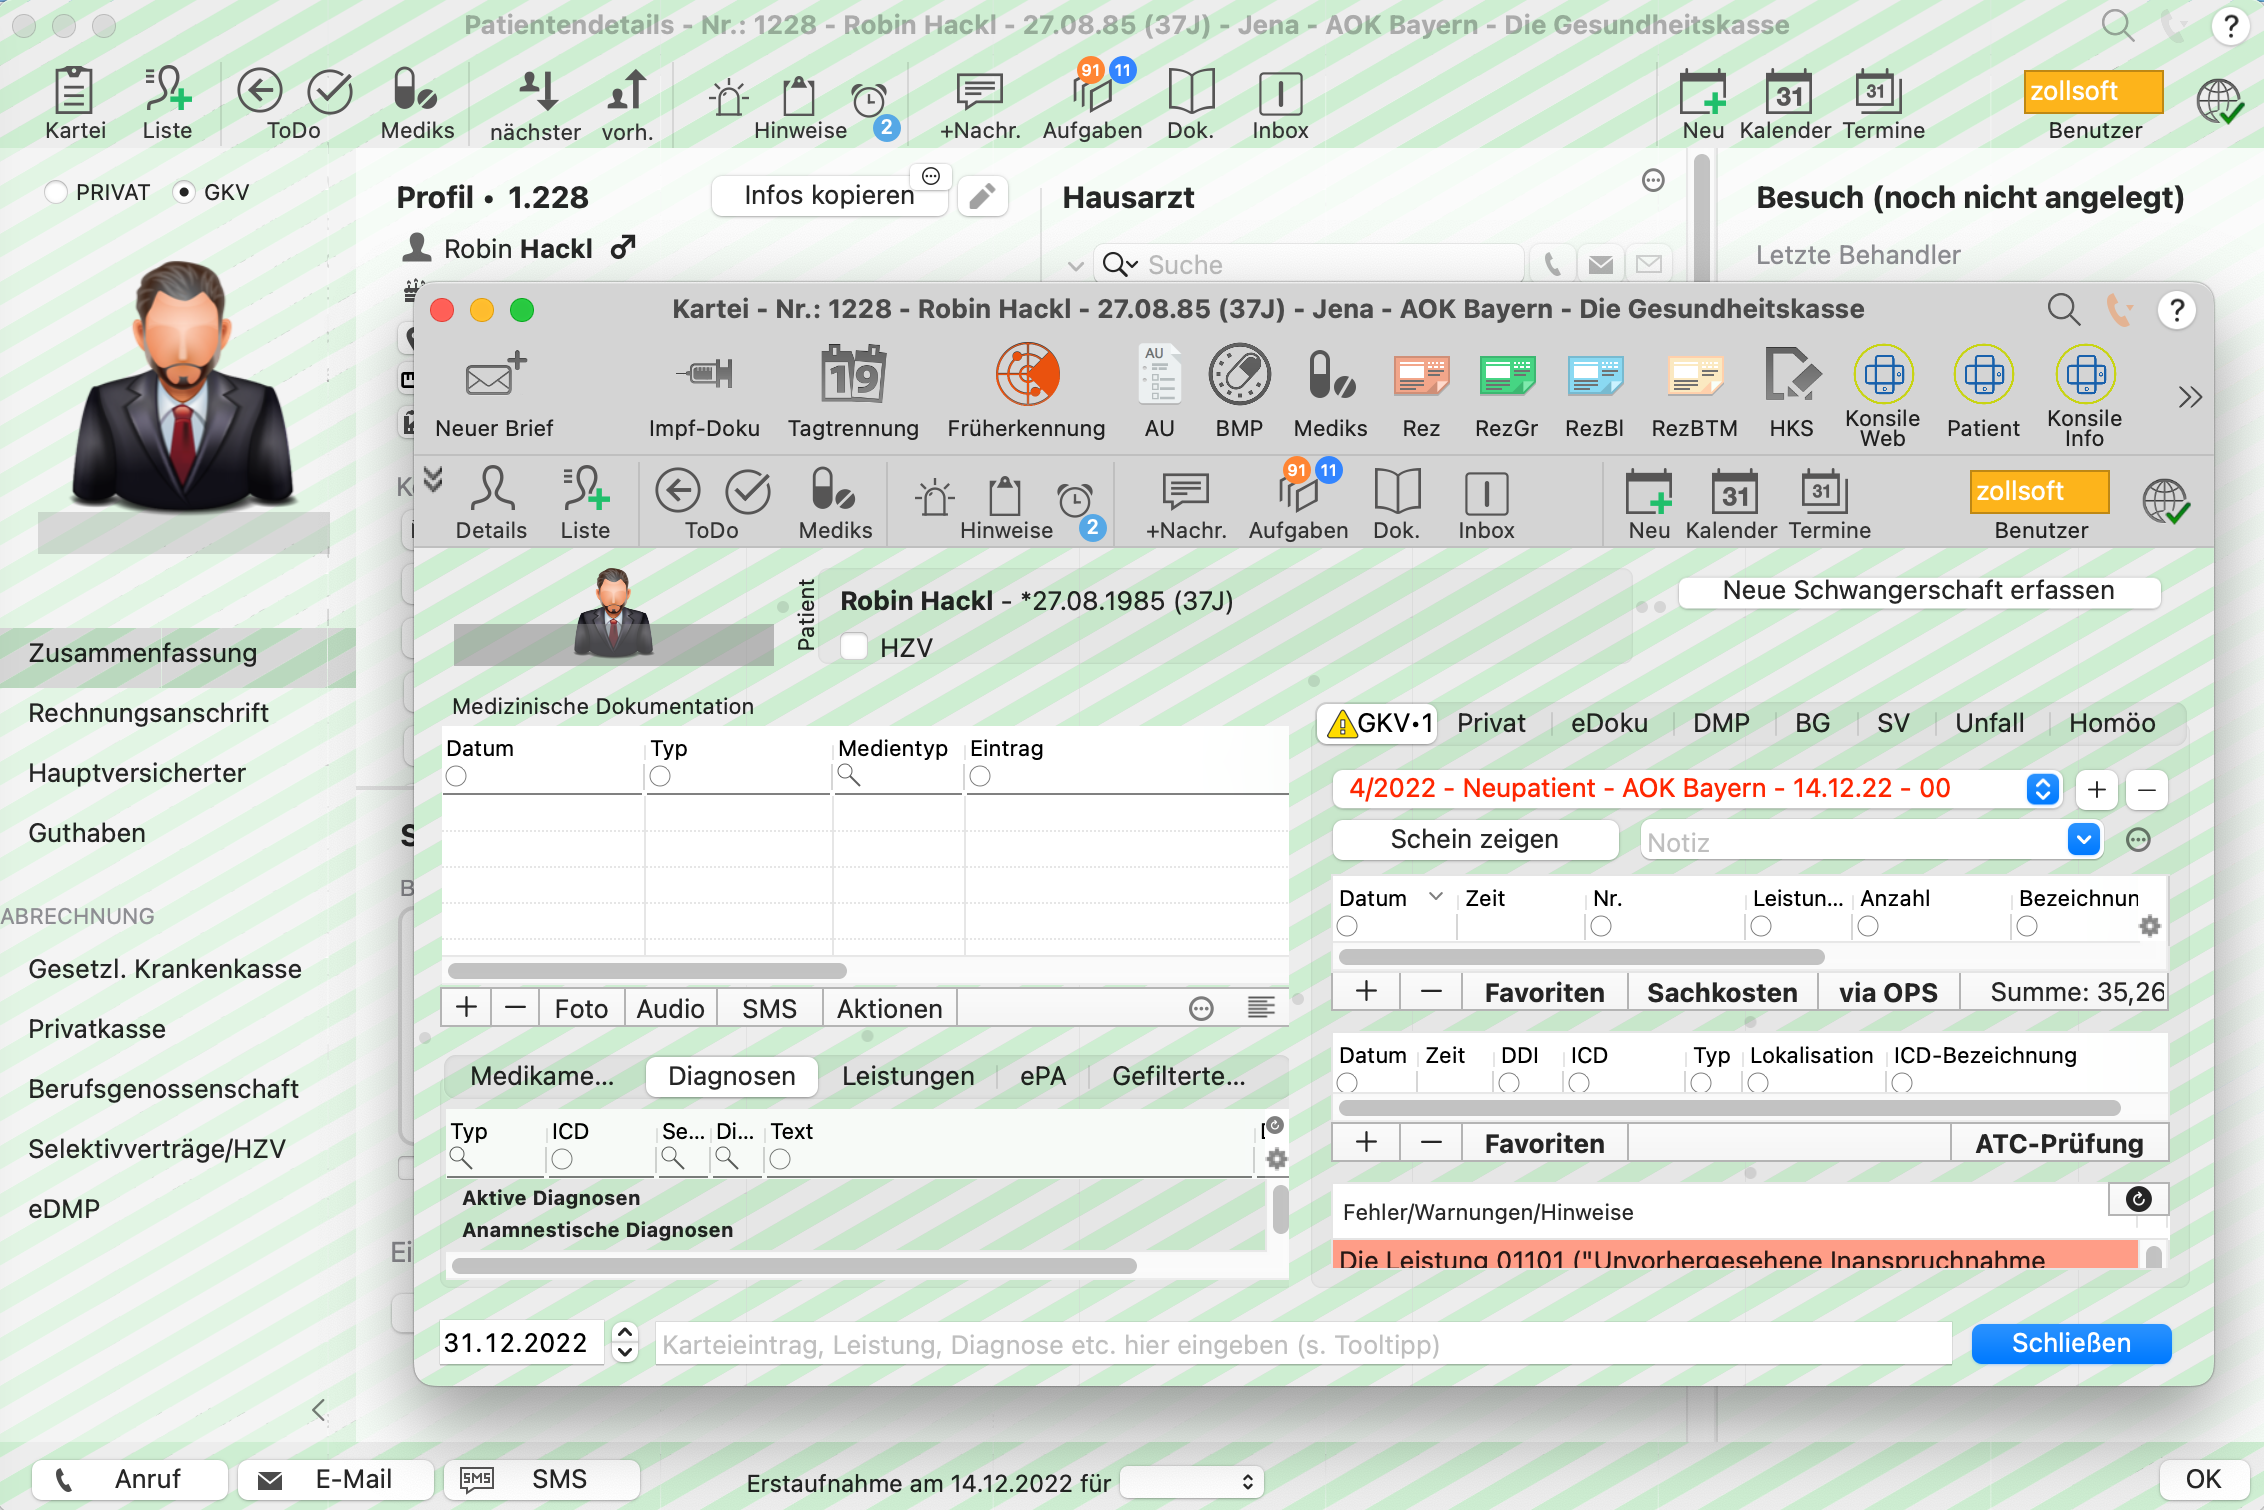
Task: Click the Karteieintrag text input field
Action: pyautogui.click(x=1304, y=1344)
